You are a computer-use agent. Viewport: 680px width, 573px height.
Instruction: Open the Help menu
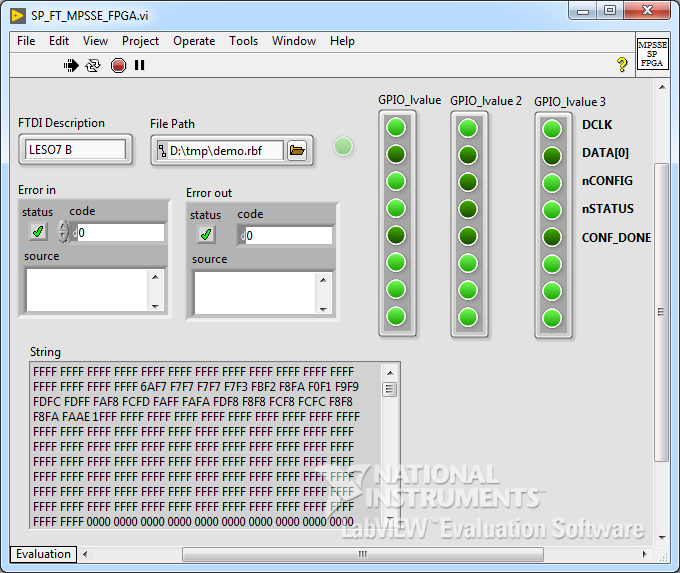click(x=342, y=41)
